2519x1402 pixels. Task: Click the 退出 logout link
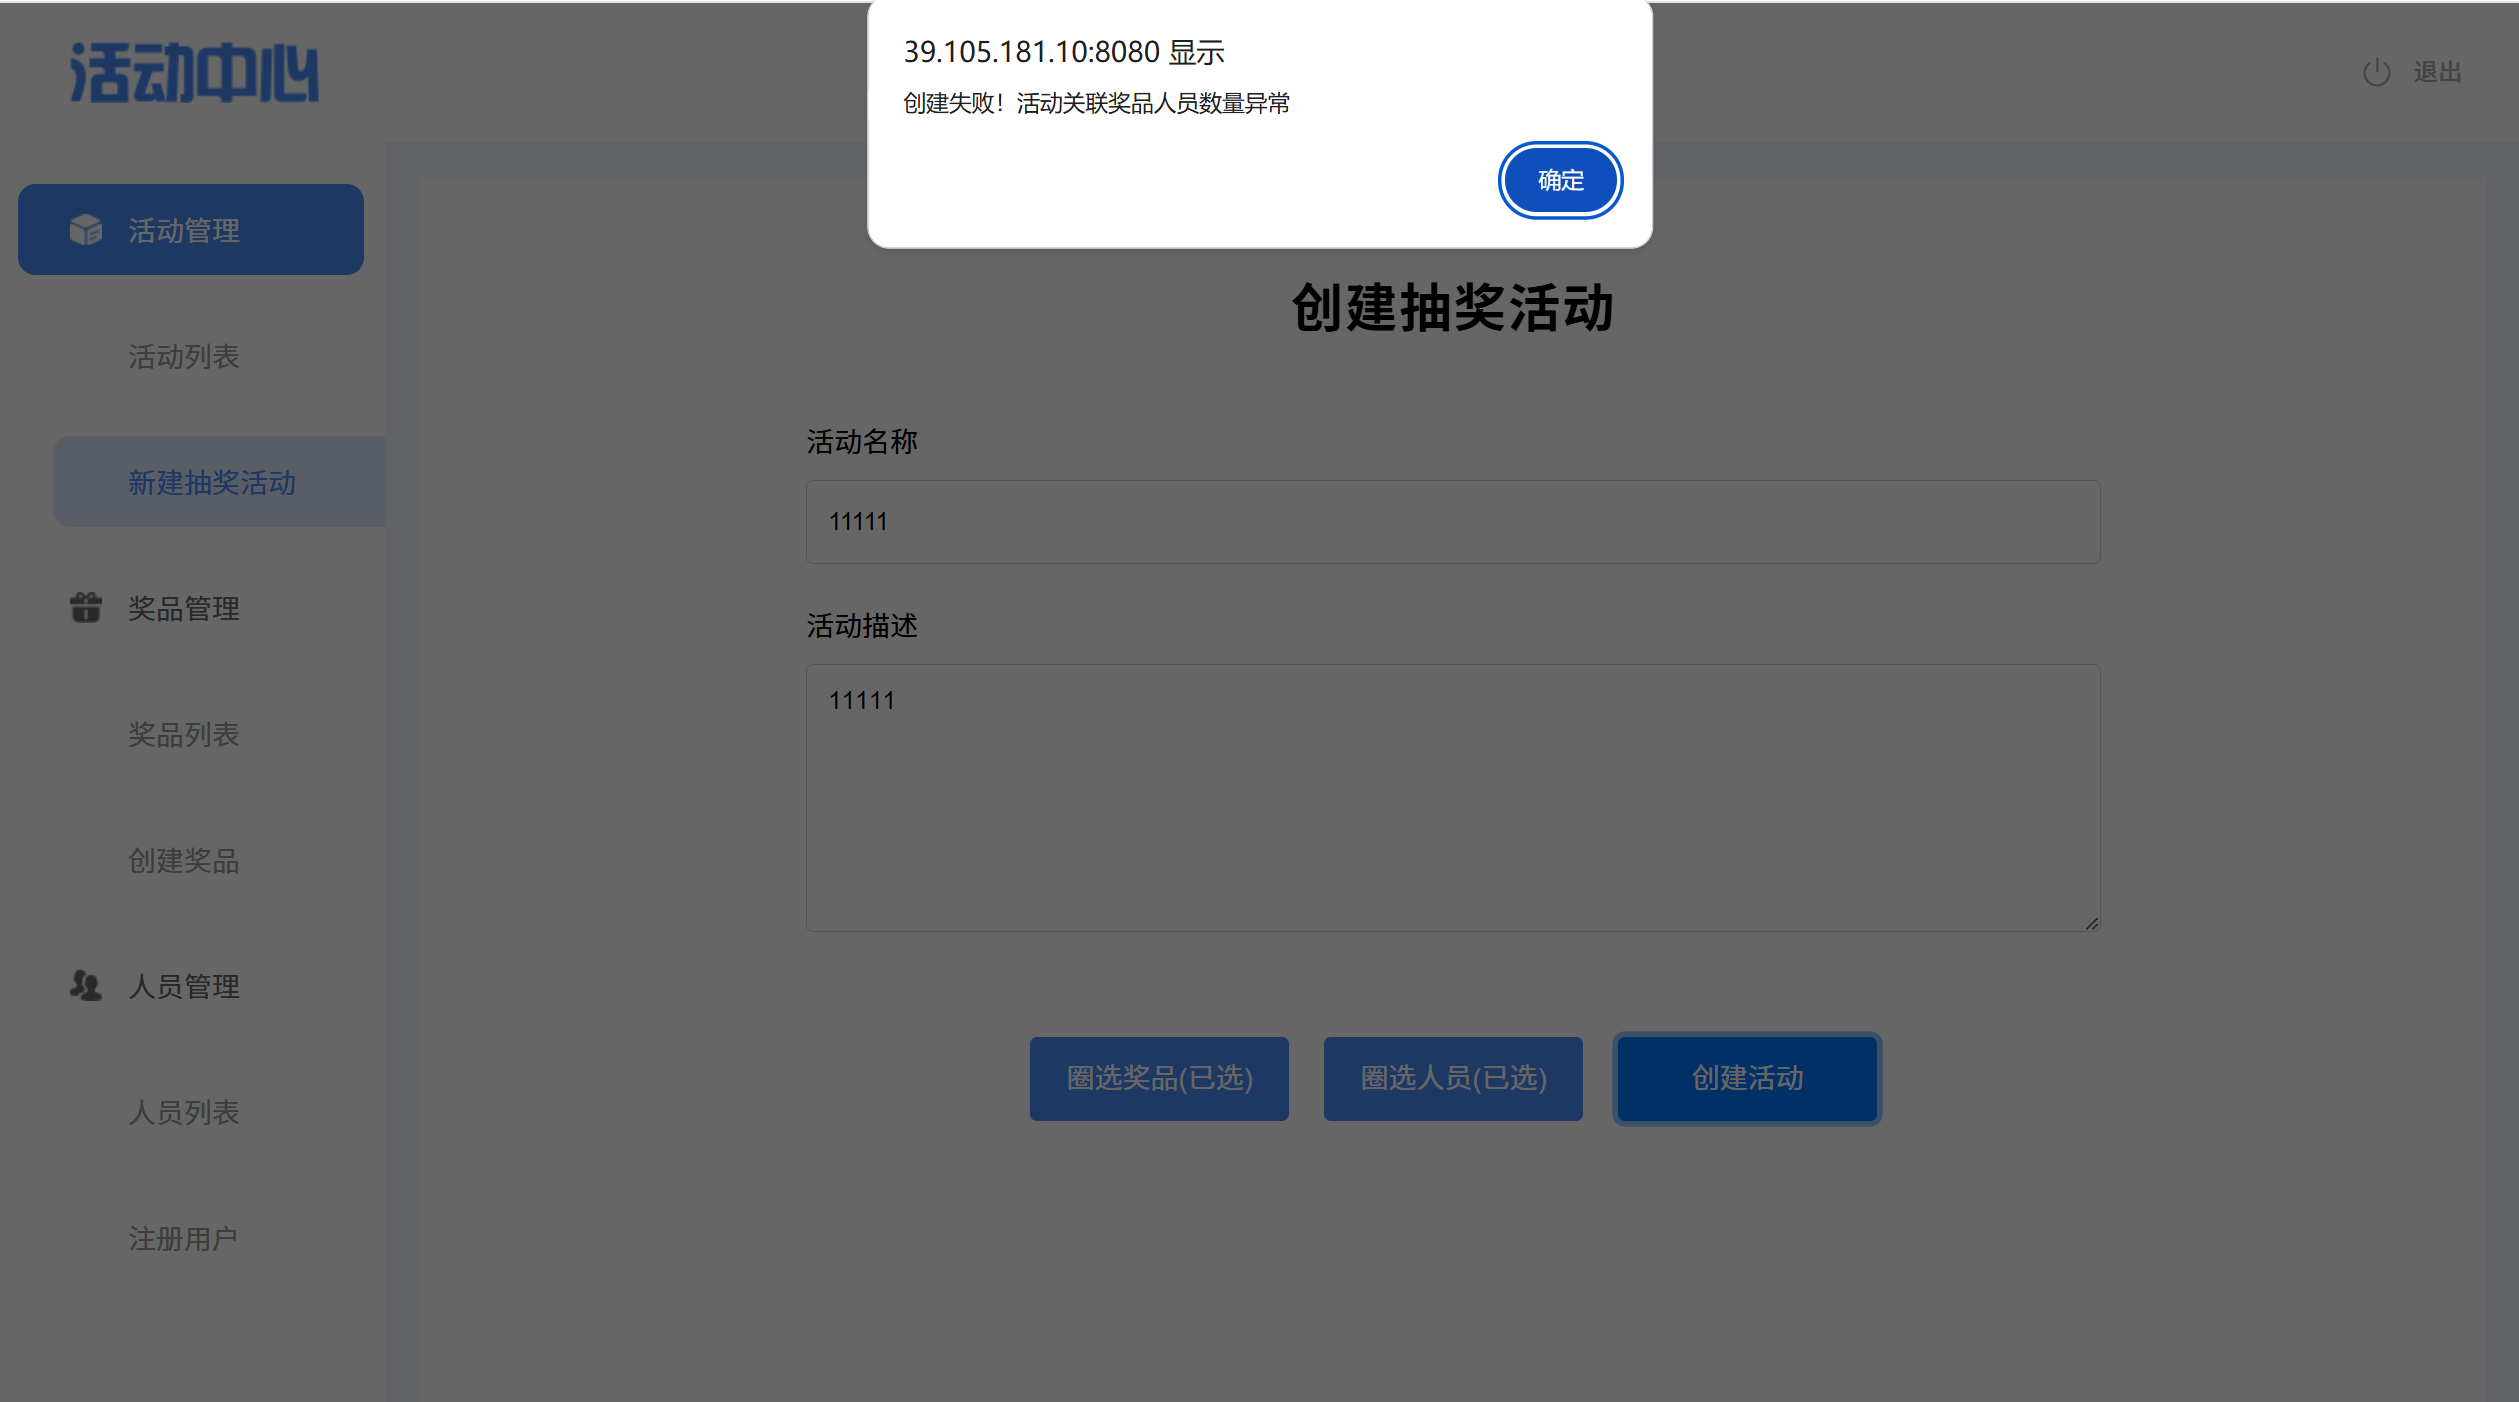(x=2437, y=72)
